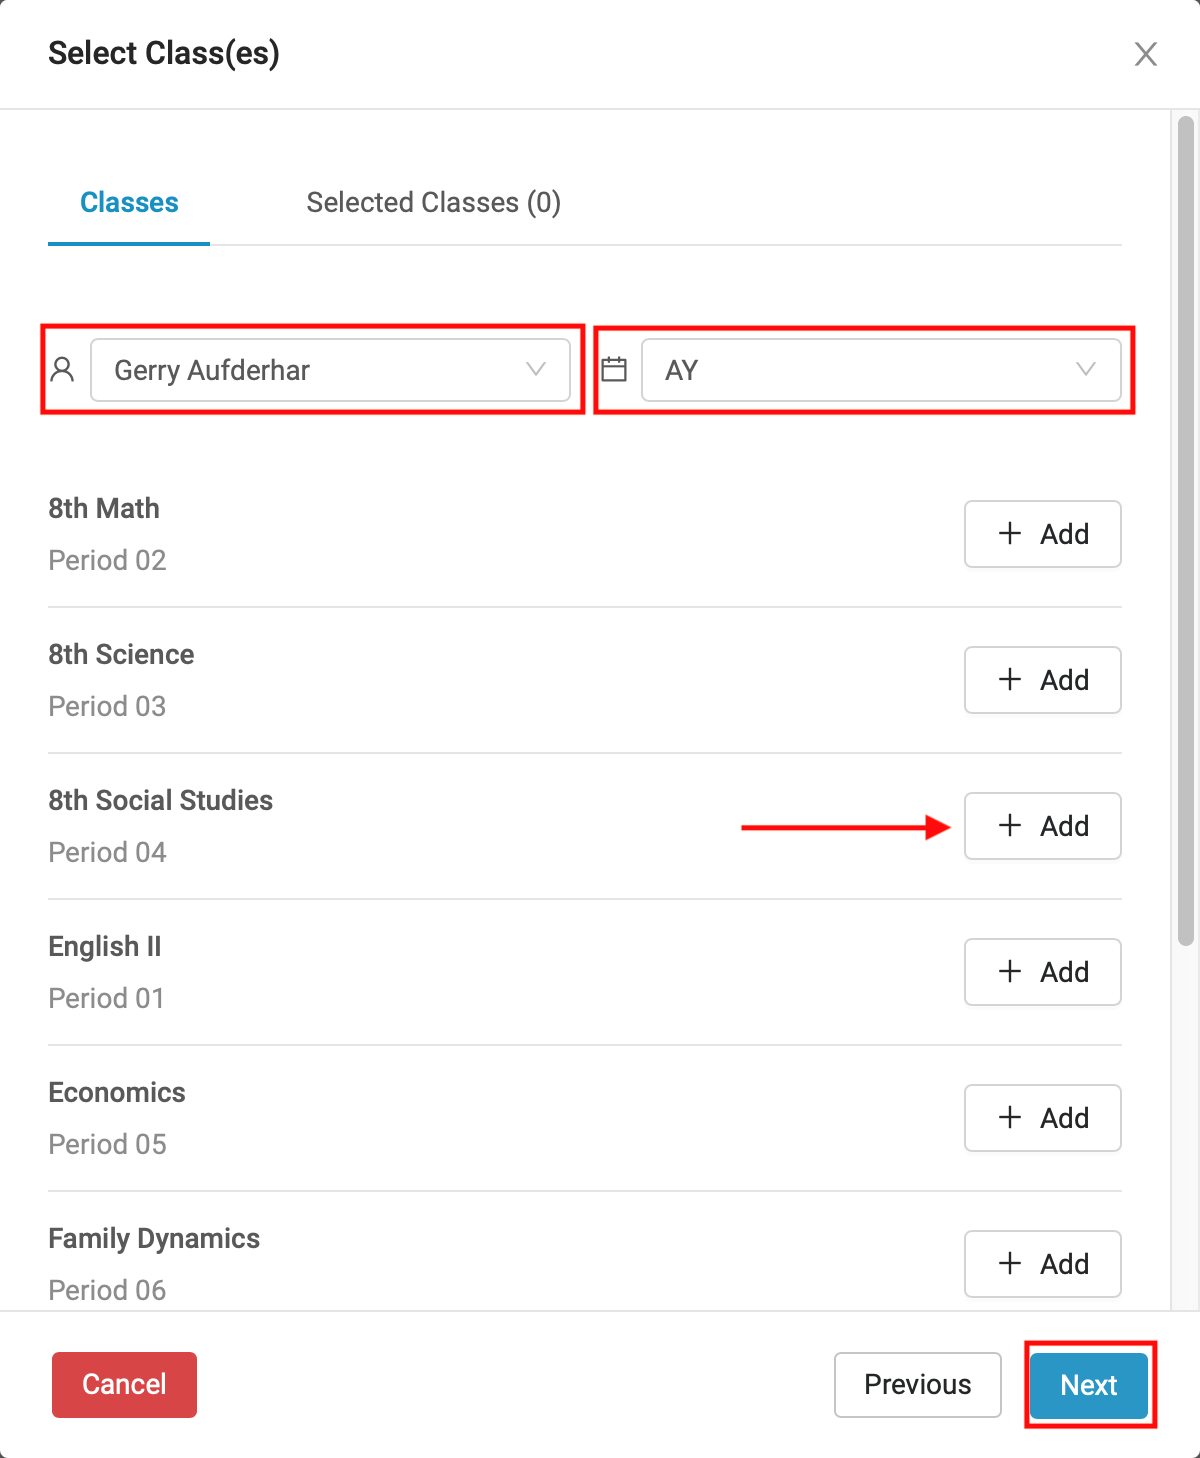
Task: Switch to the Classes tab
Action: click(129, 203)
